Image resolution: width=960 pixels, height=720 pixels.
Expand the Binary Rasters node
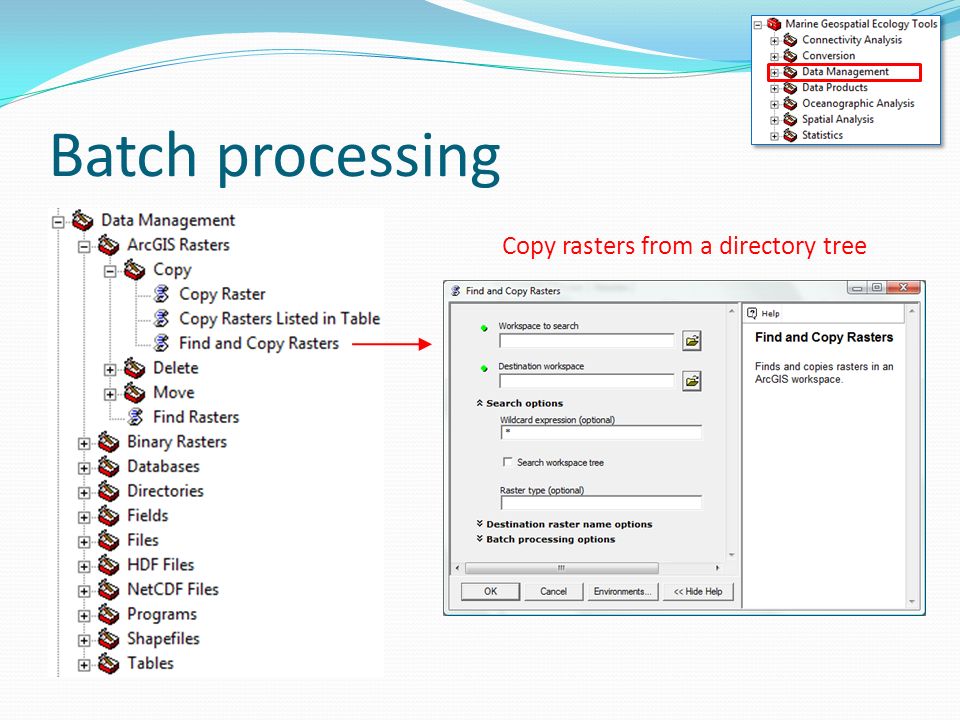[x=84, y=443]
